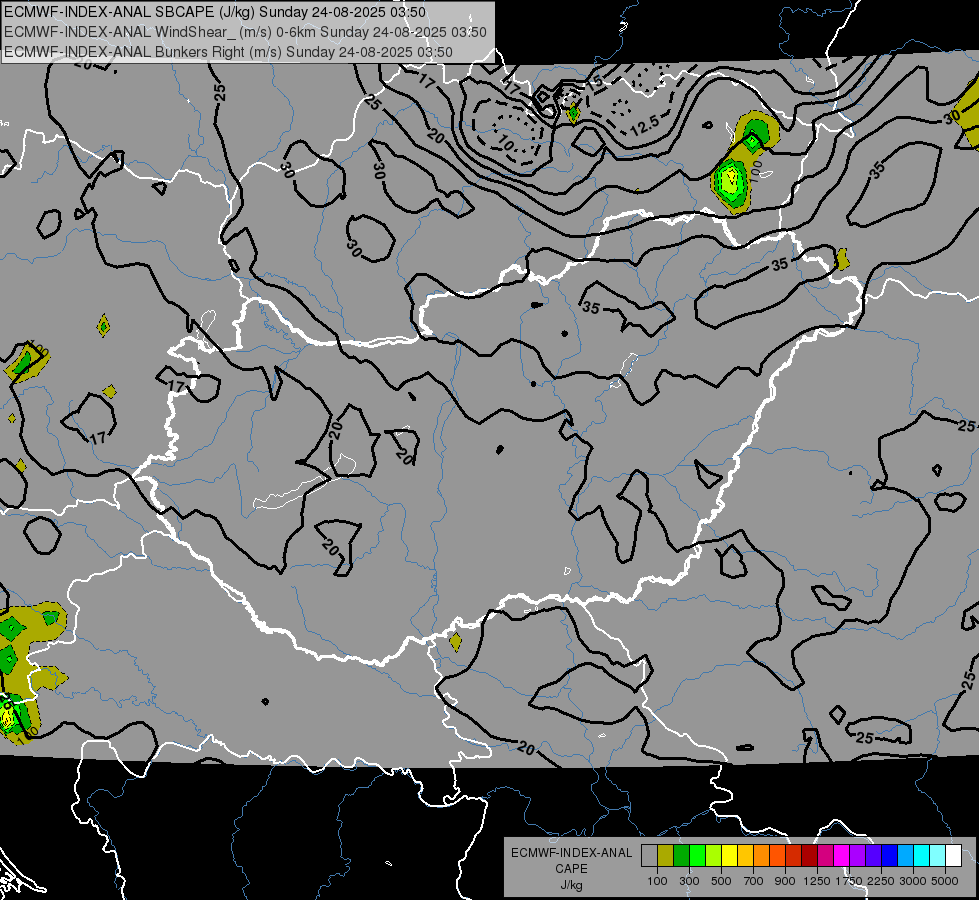This screenshot has width=979, height=900.
Task: Click the legend word CAPE
Action: [x=572, y=868]
